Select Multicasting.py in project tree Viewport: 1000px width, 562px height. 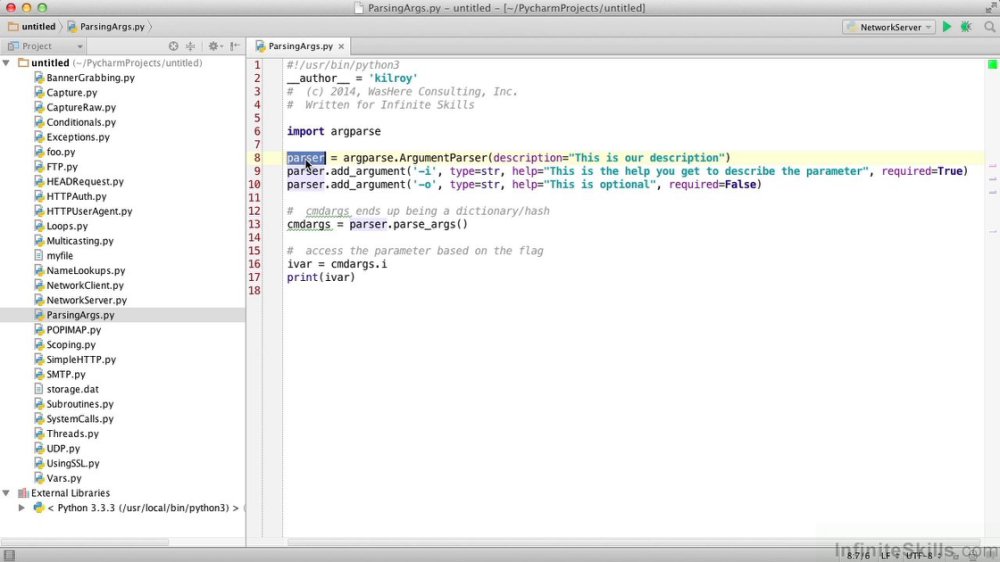click(x=80, y=240)
